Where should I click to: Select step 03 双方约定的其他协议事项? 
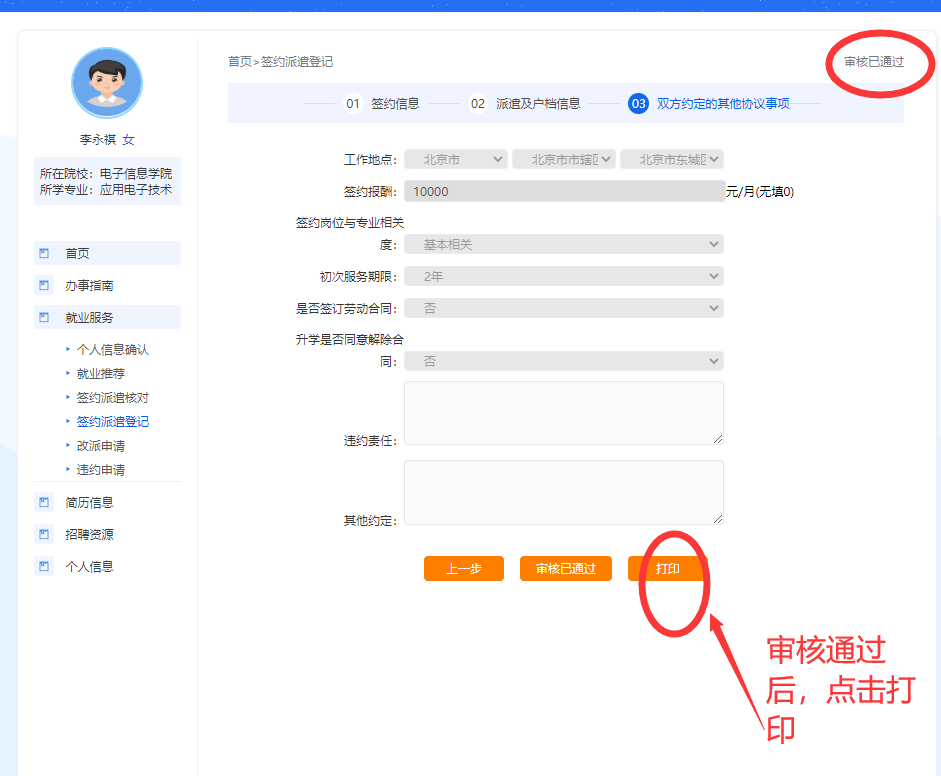pyautogui.click(x=709, y=103)
